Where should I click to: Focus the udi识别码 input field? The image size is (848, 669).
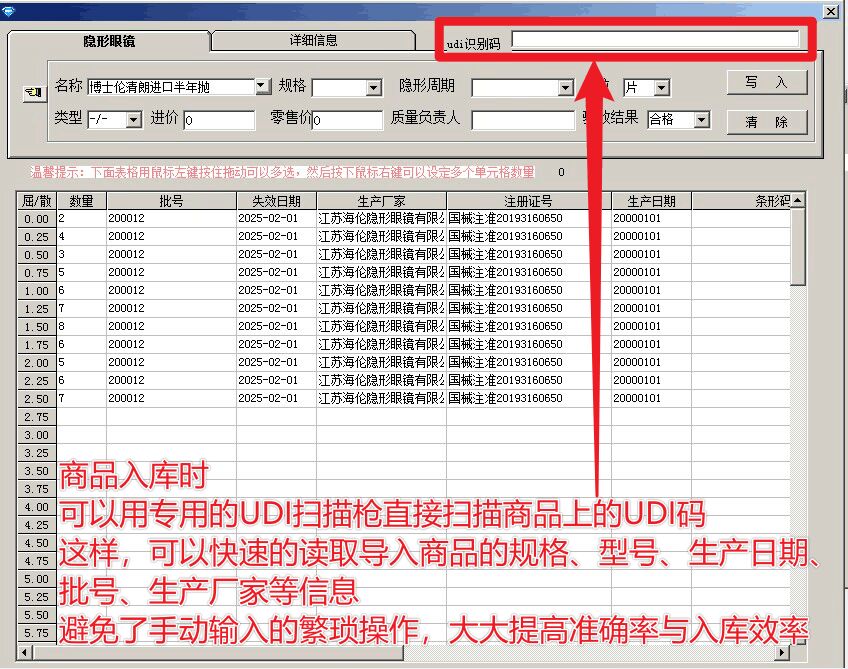coord(655,39)
